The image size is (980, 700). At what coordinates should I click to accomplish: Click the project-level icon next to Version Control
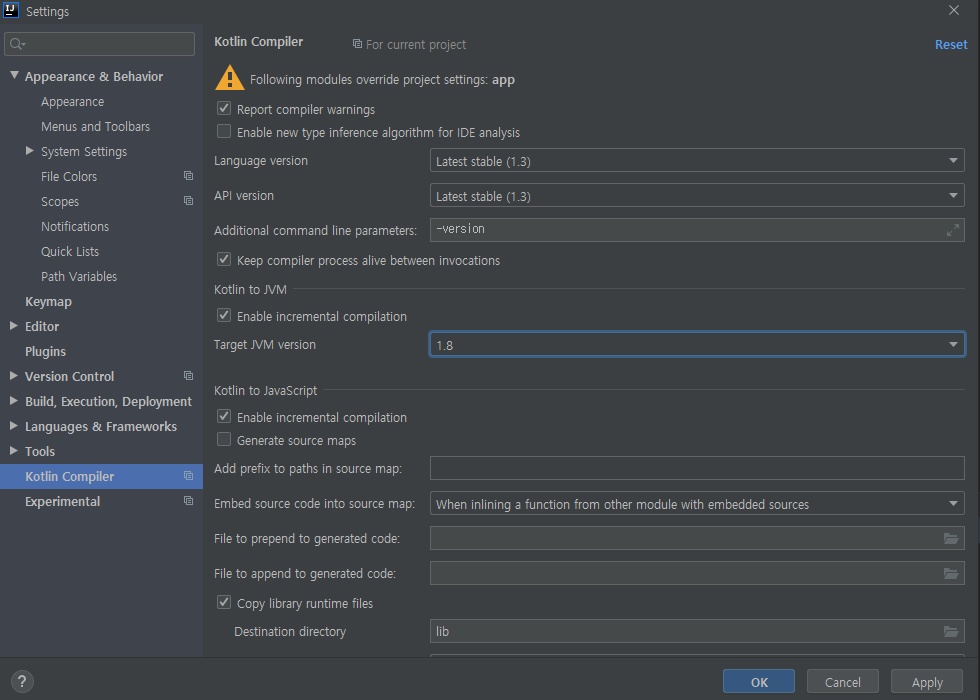[x=188, y=376]
